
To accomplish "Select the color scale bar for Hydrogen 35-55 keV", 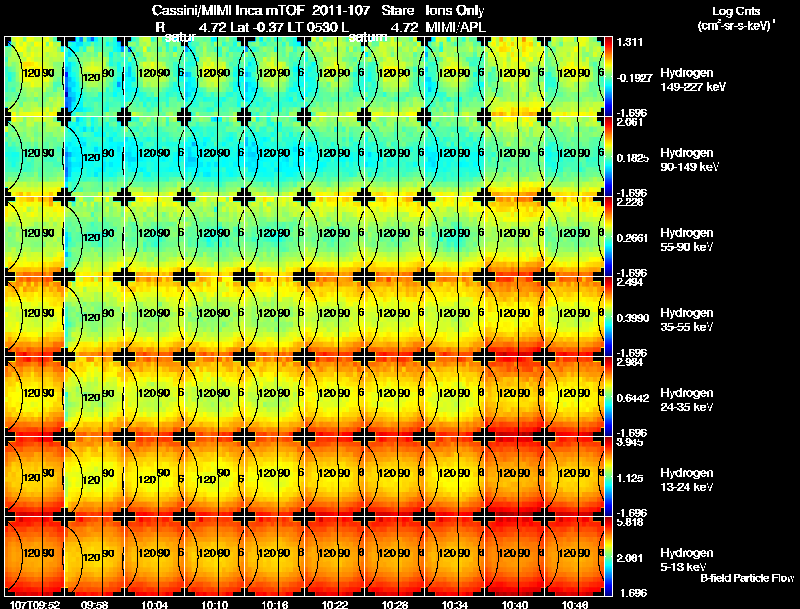I will coord(608,317).
